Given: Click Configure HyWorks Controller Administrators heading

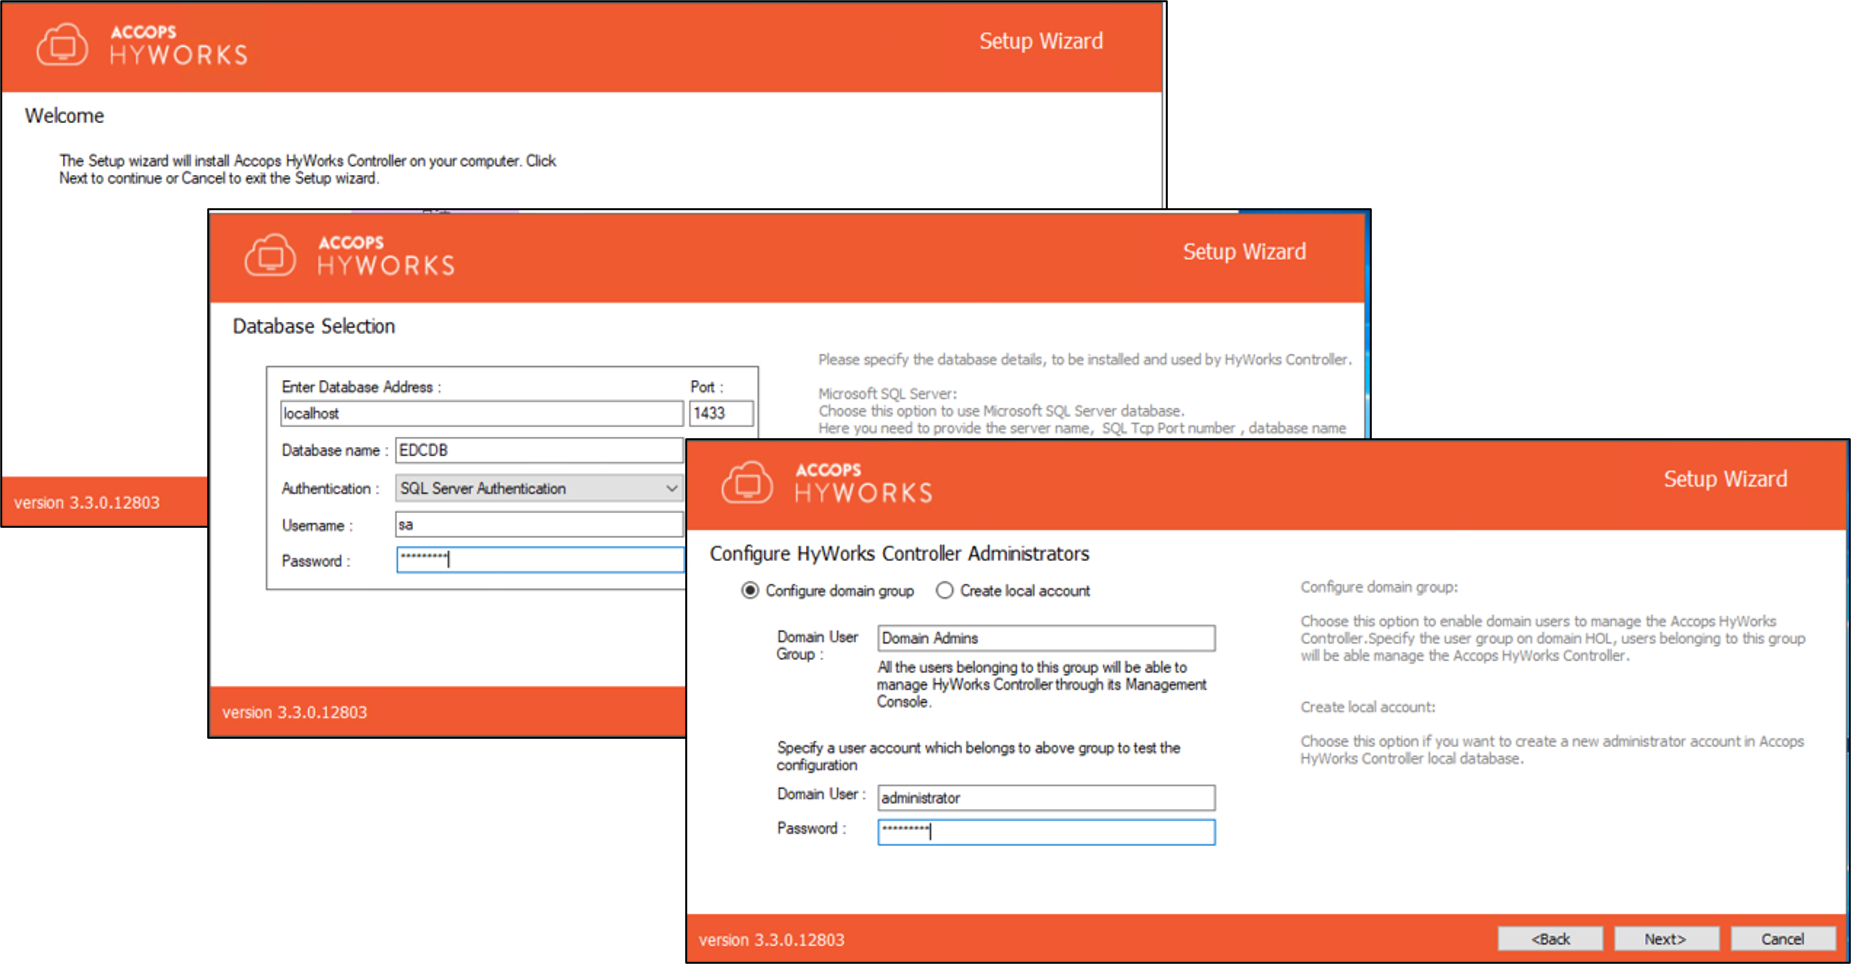Looking at the screenshot, I should 899,554.
